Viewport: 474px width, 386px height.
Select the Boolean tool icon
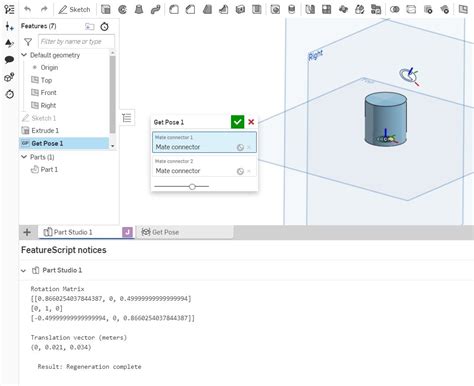click(310, 10)
